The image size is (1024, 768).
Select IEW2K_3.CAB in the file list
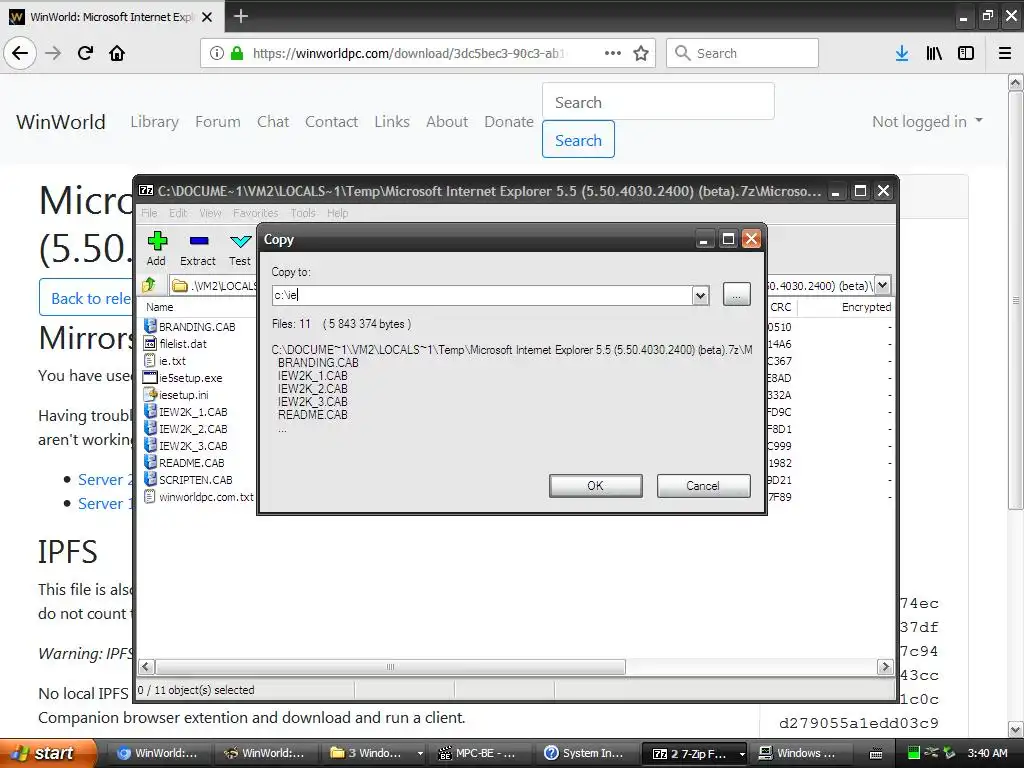coord(193,445)
